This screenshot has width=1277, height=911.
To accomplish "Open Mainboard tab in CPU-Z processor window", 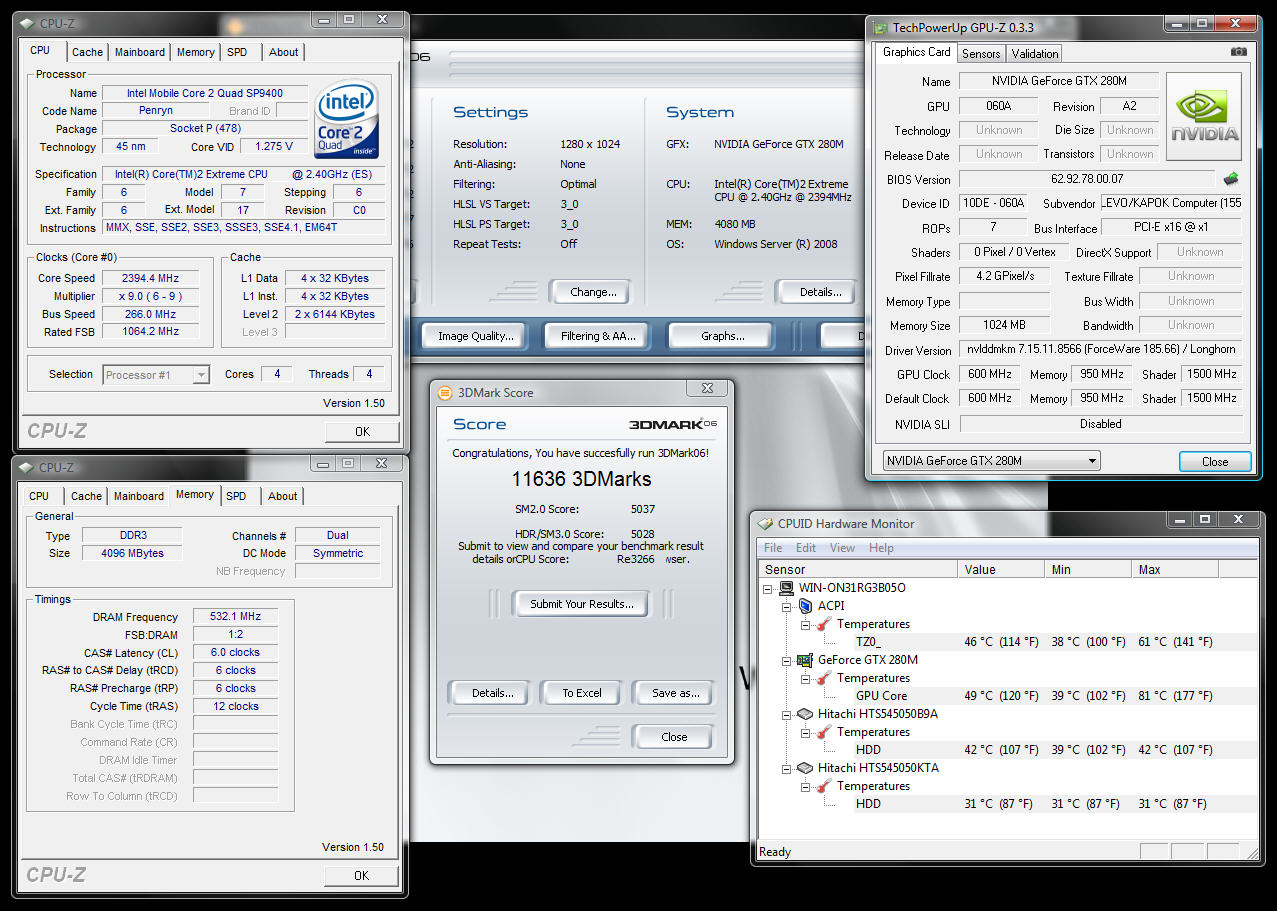I will [x=140, y=52].
